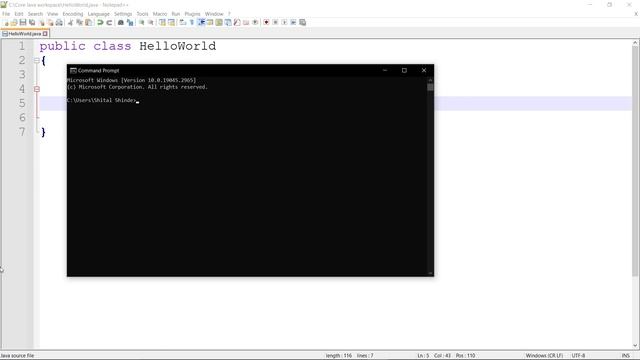Click the 'UTF-8' status bar entry
The height and width of the screenshot is (360, 640).
tap(578, 356)
